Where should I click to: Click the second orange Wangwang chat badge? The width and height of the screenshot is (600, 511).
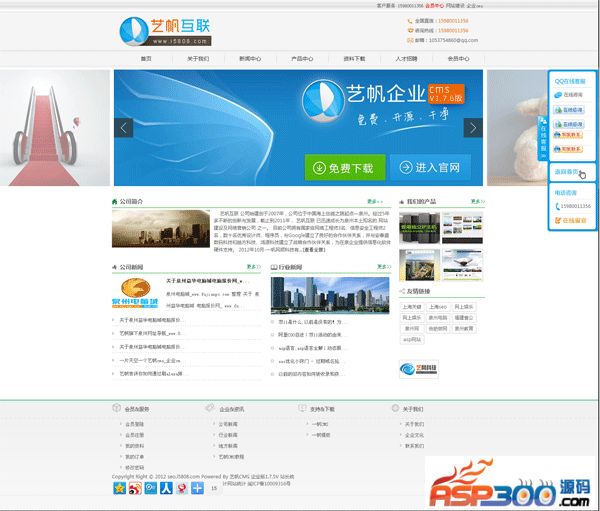[x=568, y=149]
